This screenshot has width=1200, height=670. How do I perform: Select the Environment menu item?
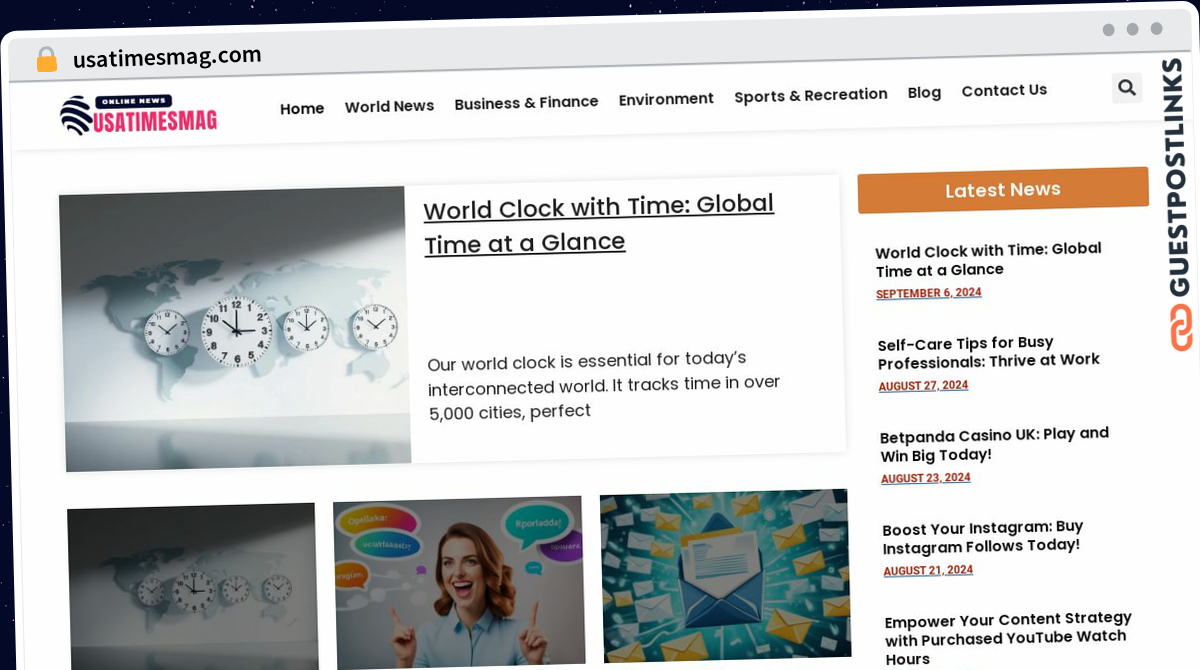coord(666,99)
